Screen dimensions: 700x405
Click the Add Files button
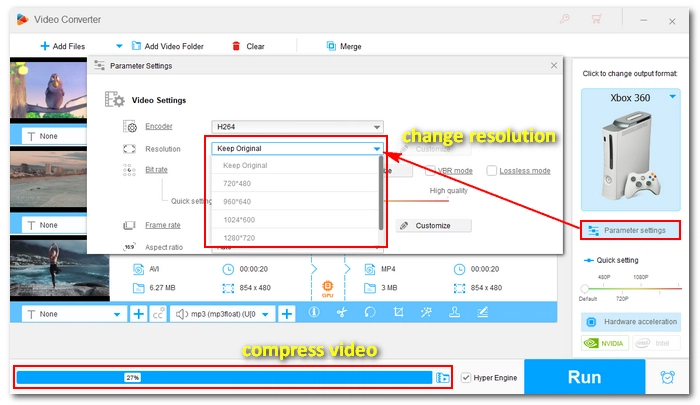coord(62,46)
